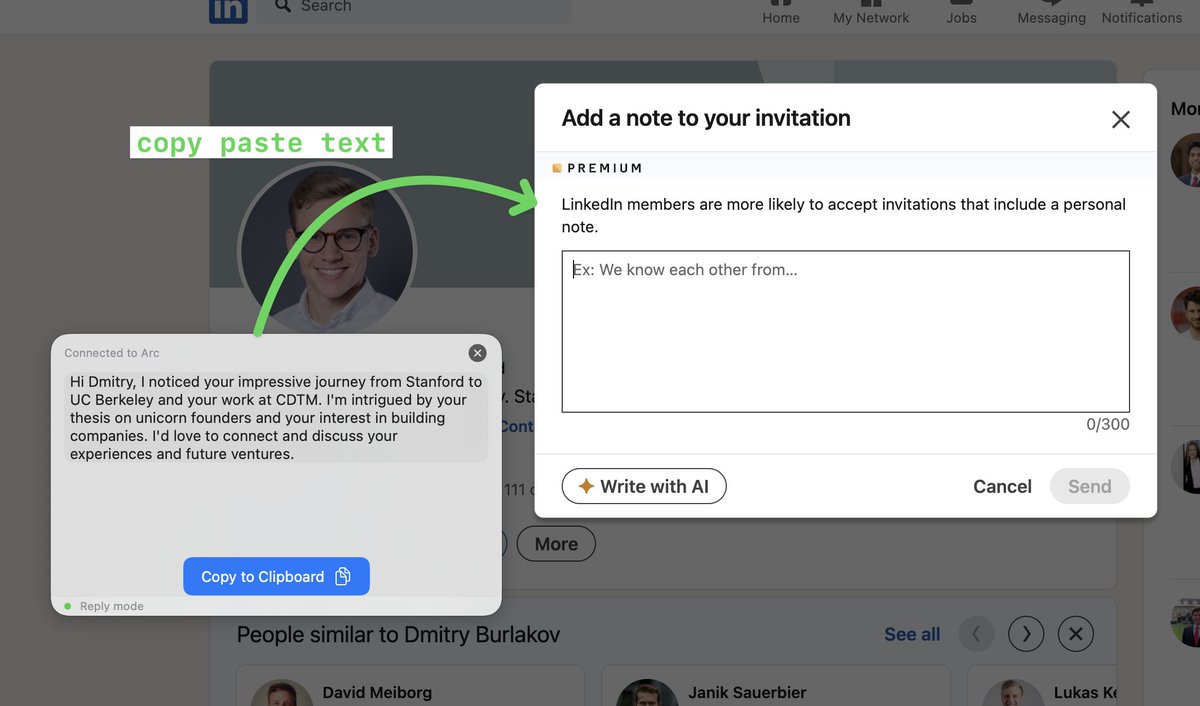Close the invitation note dialog
Image resolution: width=1200 pixels, height=706 pixels.
tap(1120, 120)
